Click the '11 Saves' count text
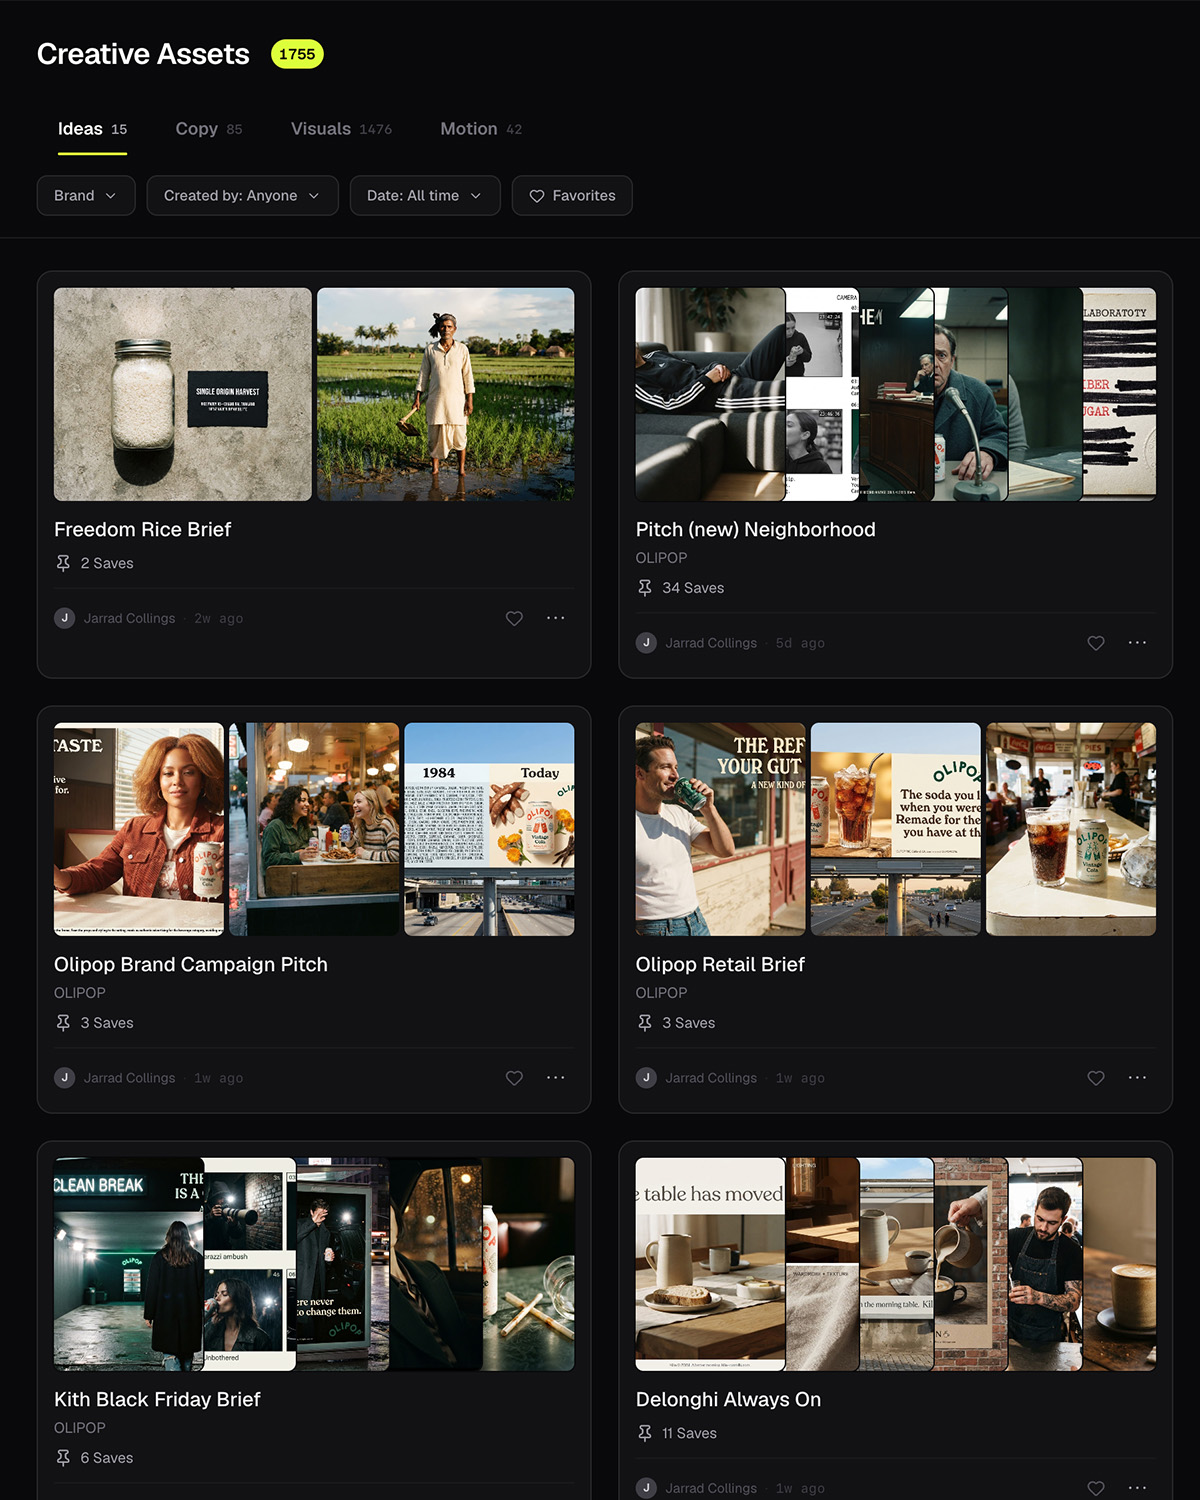This screenshot has height=1500, width=1200. coord(689,1433)
